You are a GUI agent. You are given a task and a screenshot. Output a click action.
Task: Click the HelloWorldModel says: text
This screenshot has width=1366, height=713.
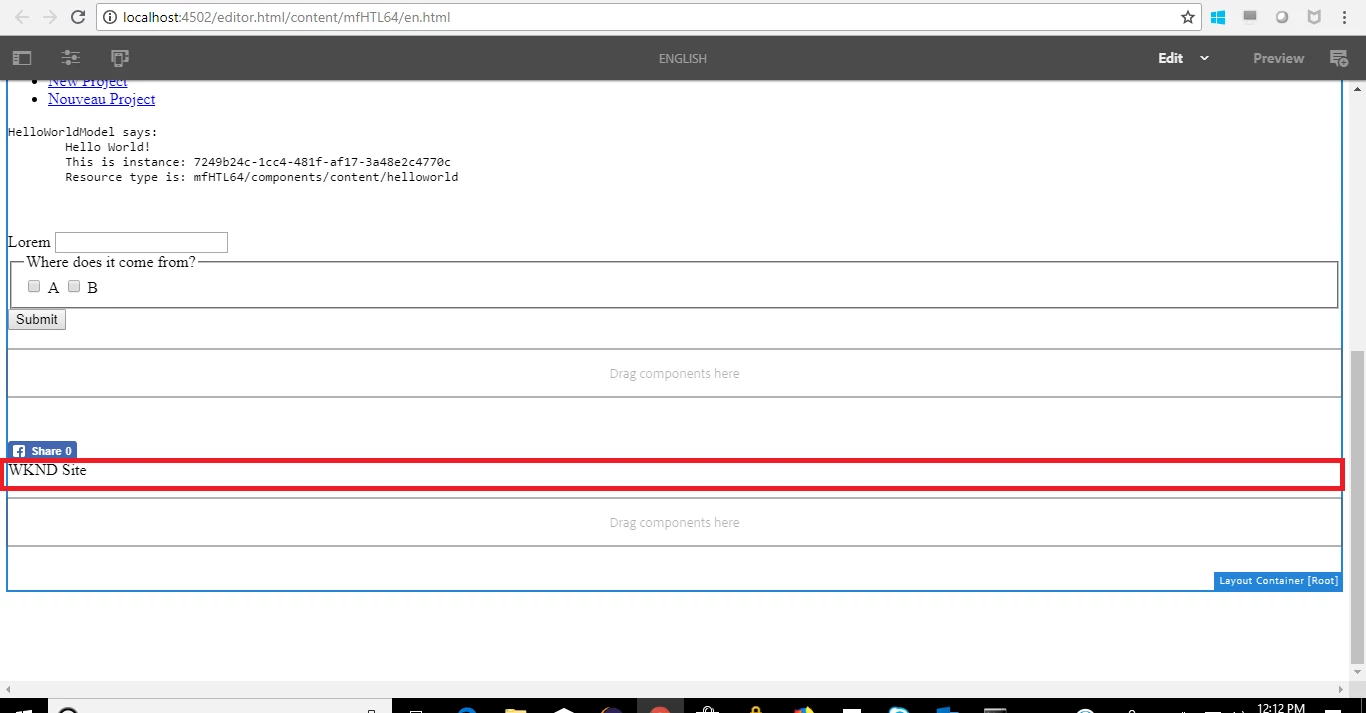coord(82,132)
